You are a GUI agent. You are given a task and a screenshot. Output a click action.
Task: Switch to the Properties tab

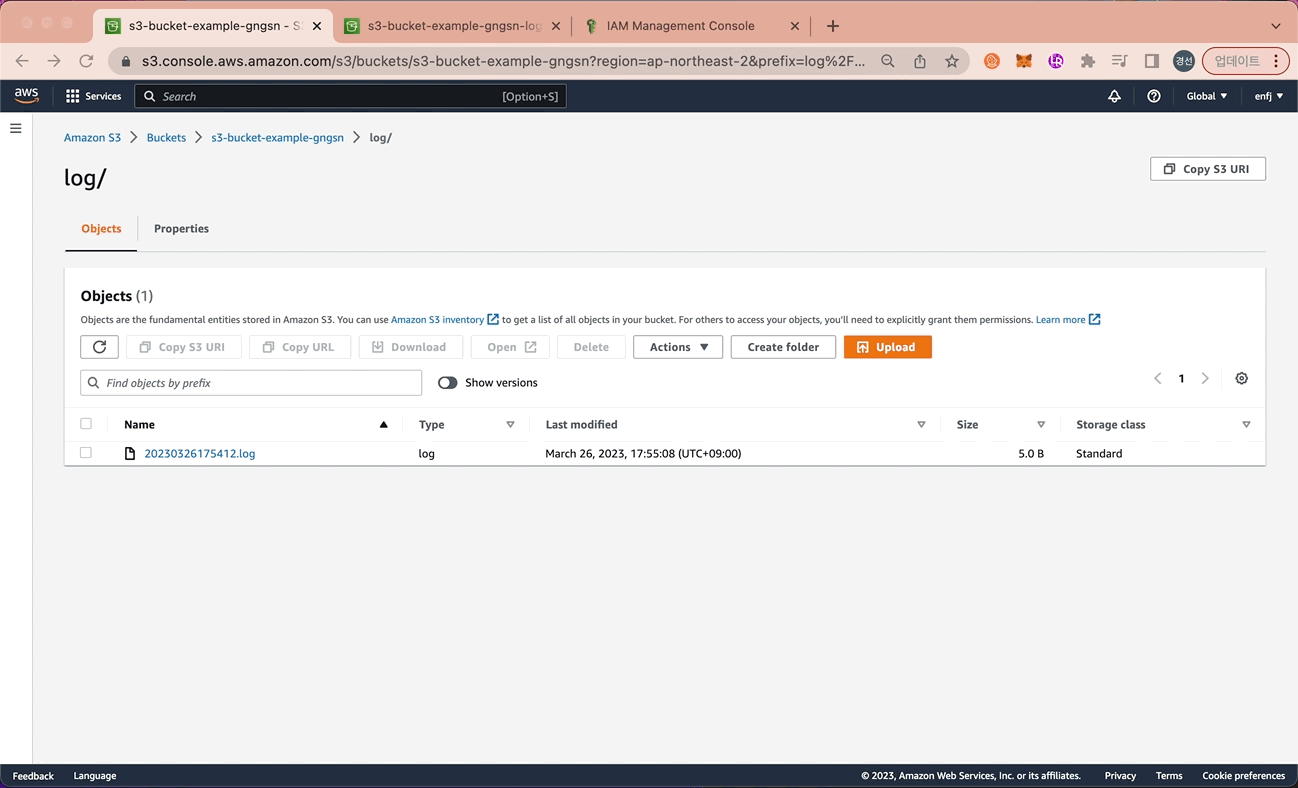click(x=181, y=229)
